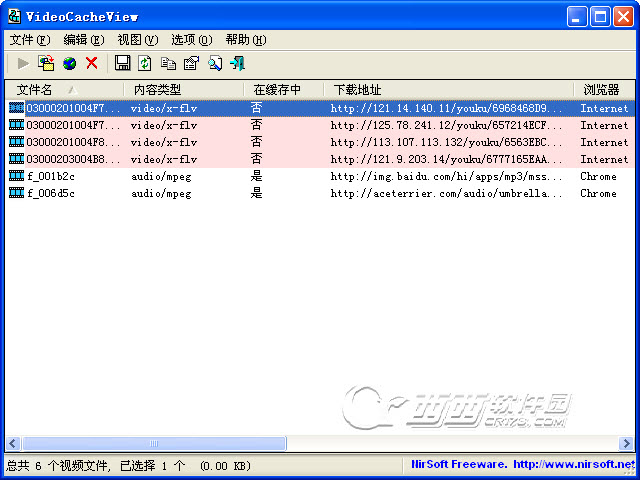Click the status bar file count text

129,465
